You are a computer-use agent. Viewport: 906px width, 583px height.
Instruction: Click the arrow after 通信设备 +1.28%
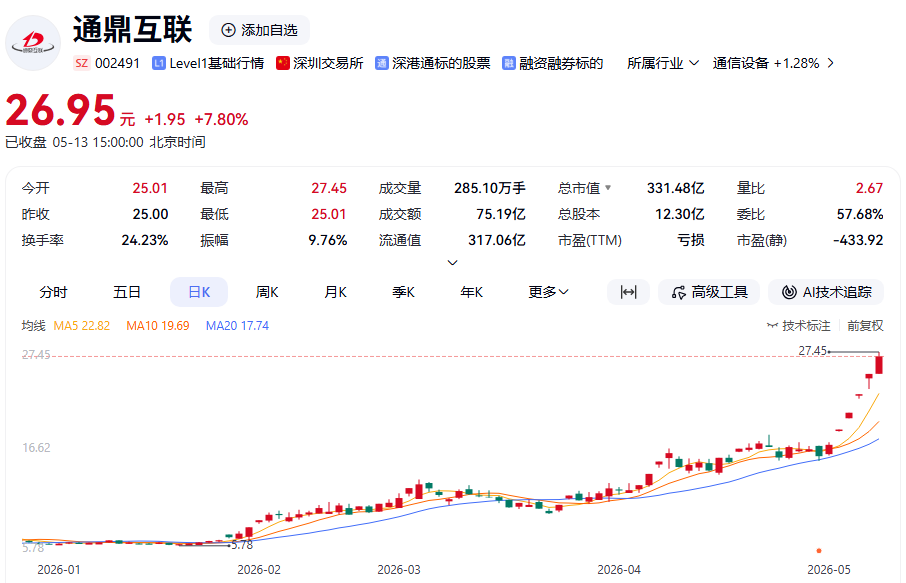tap(830, 63)
